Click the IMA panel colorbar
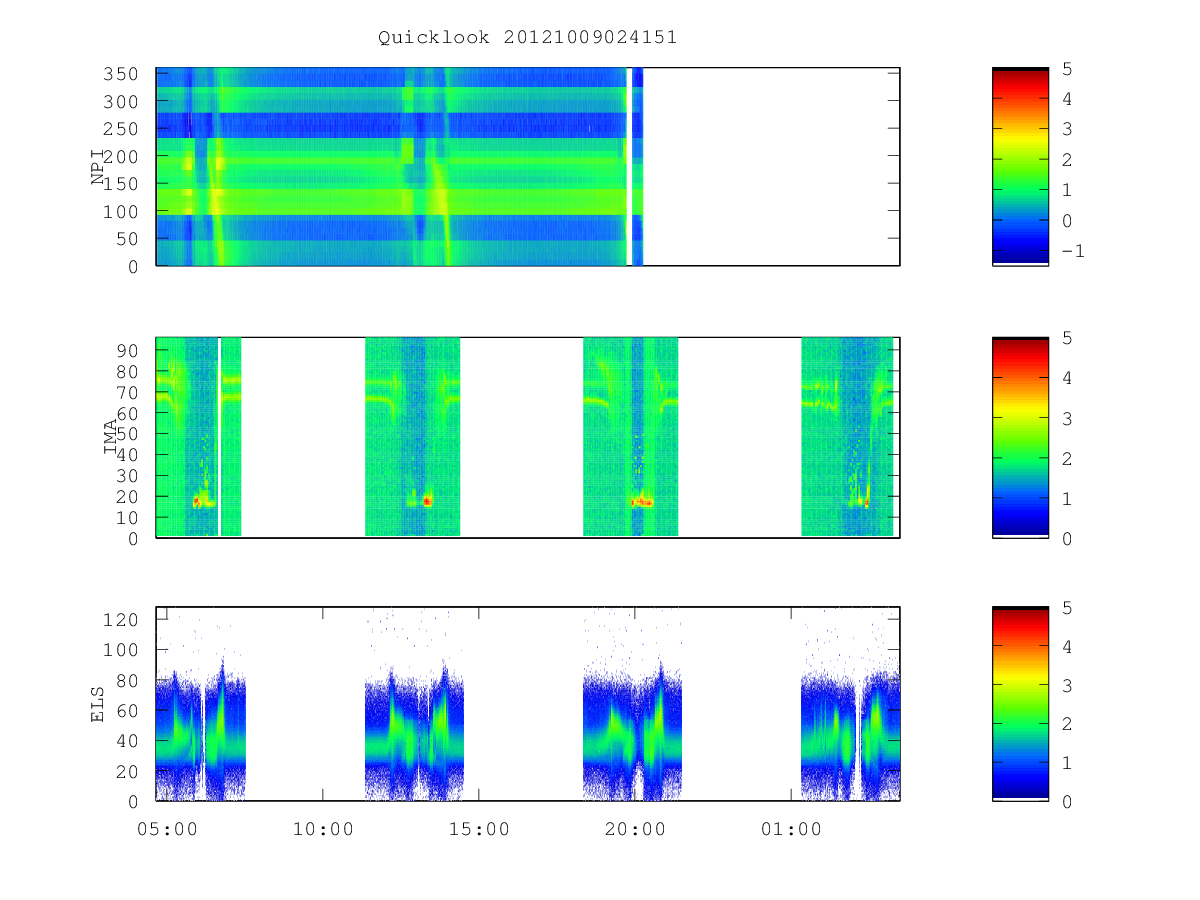Viewport: 1200px width, 900px height. coord(1020,437)
